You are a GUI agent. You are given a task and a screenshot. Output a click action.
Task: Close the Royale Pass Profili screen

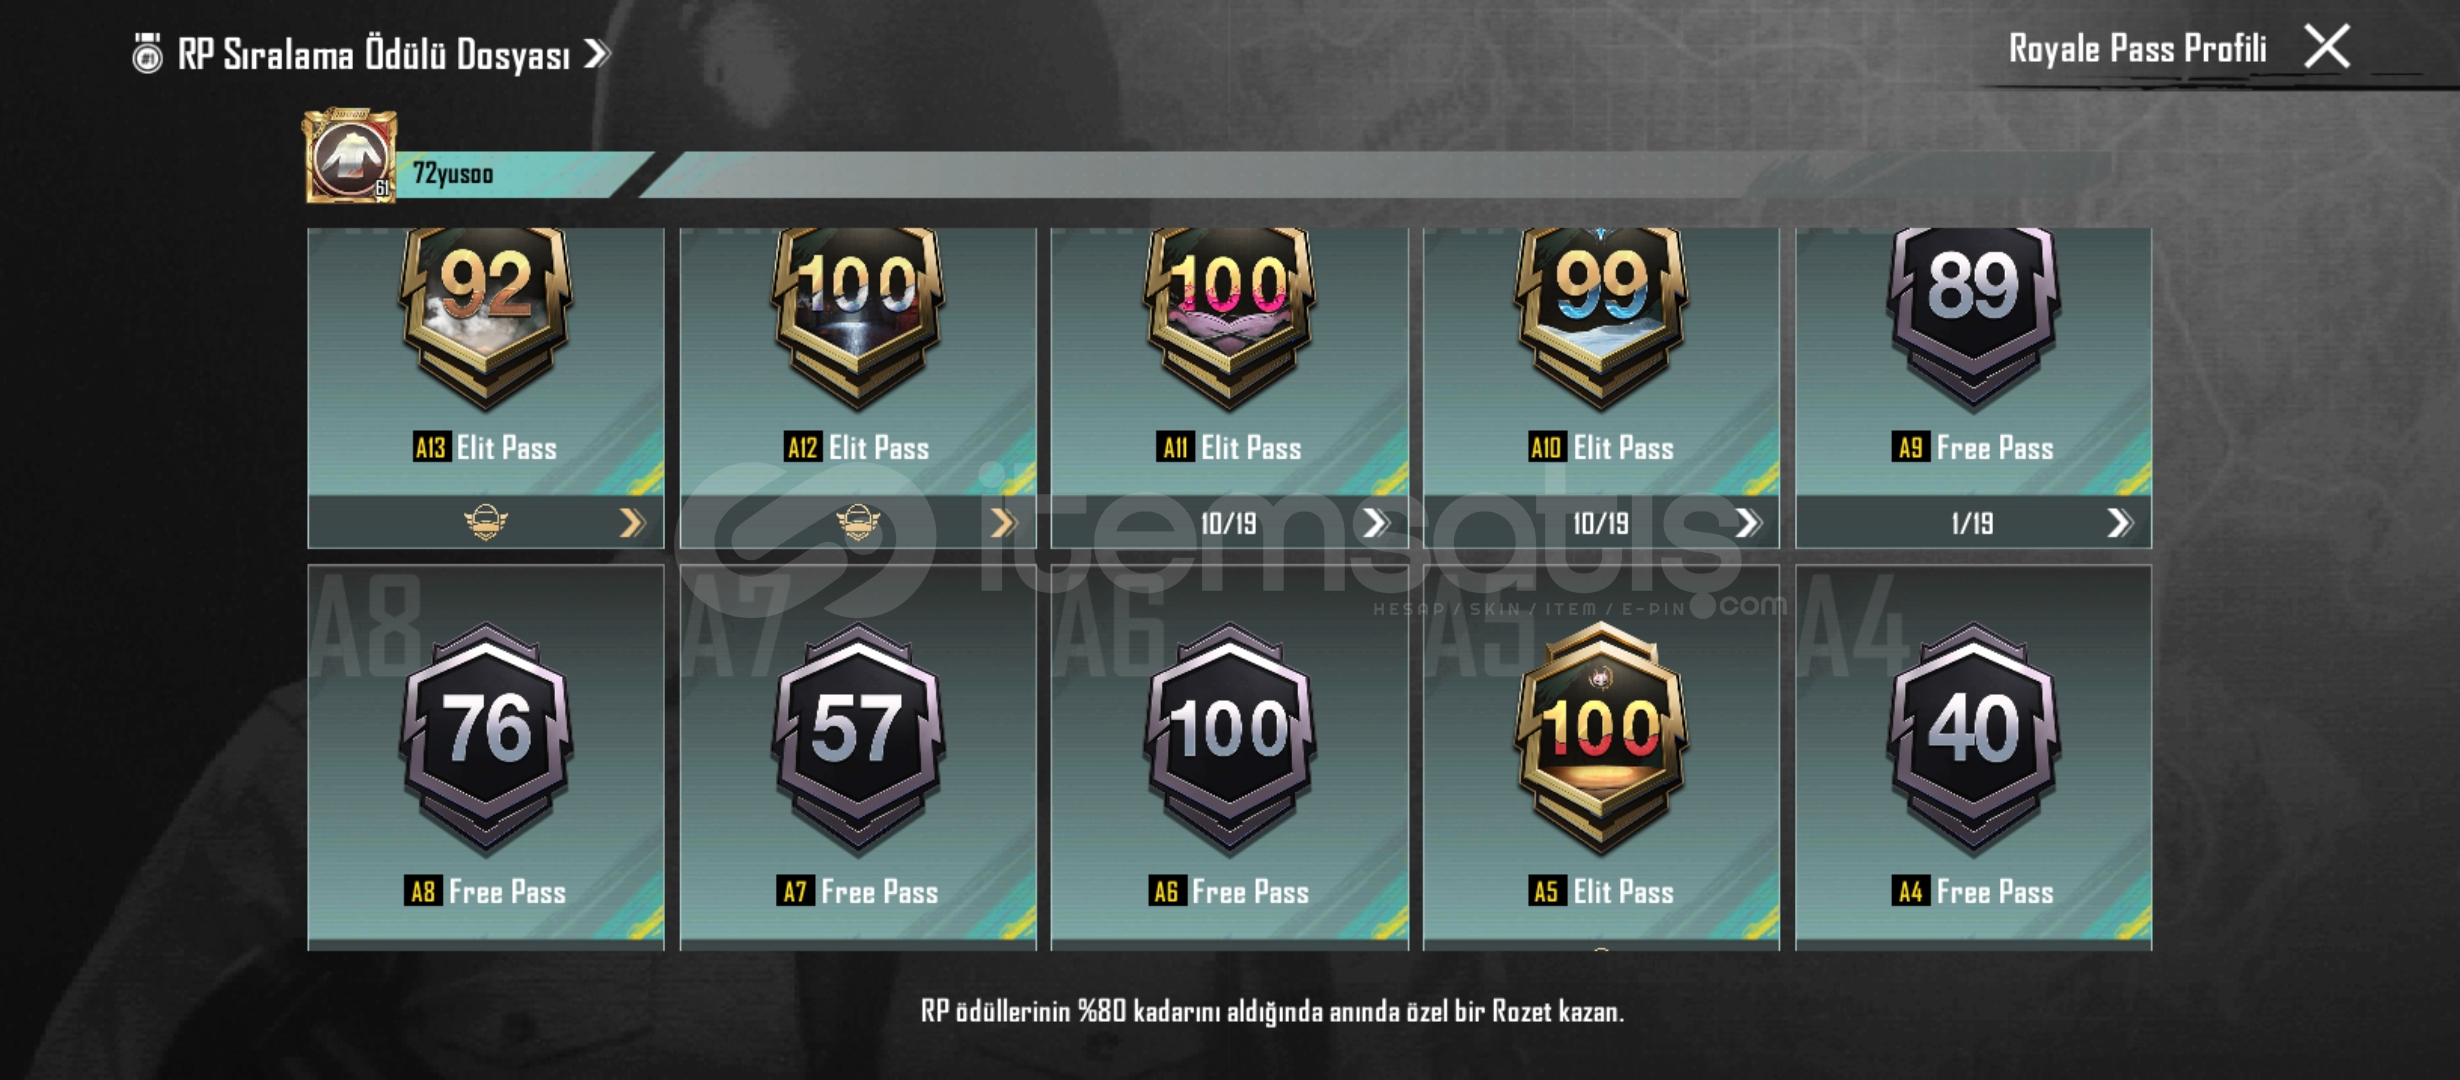point(2327,47)
